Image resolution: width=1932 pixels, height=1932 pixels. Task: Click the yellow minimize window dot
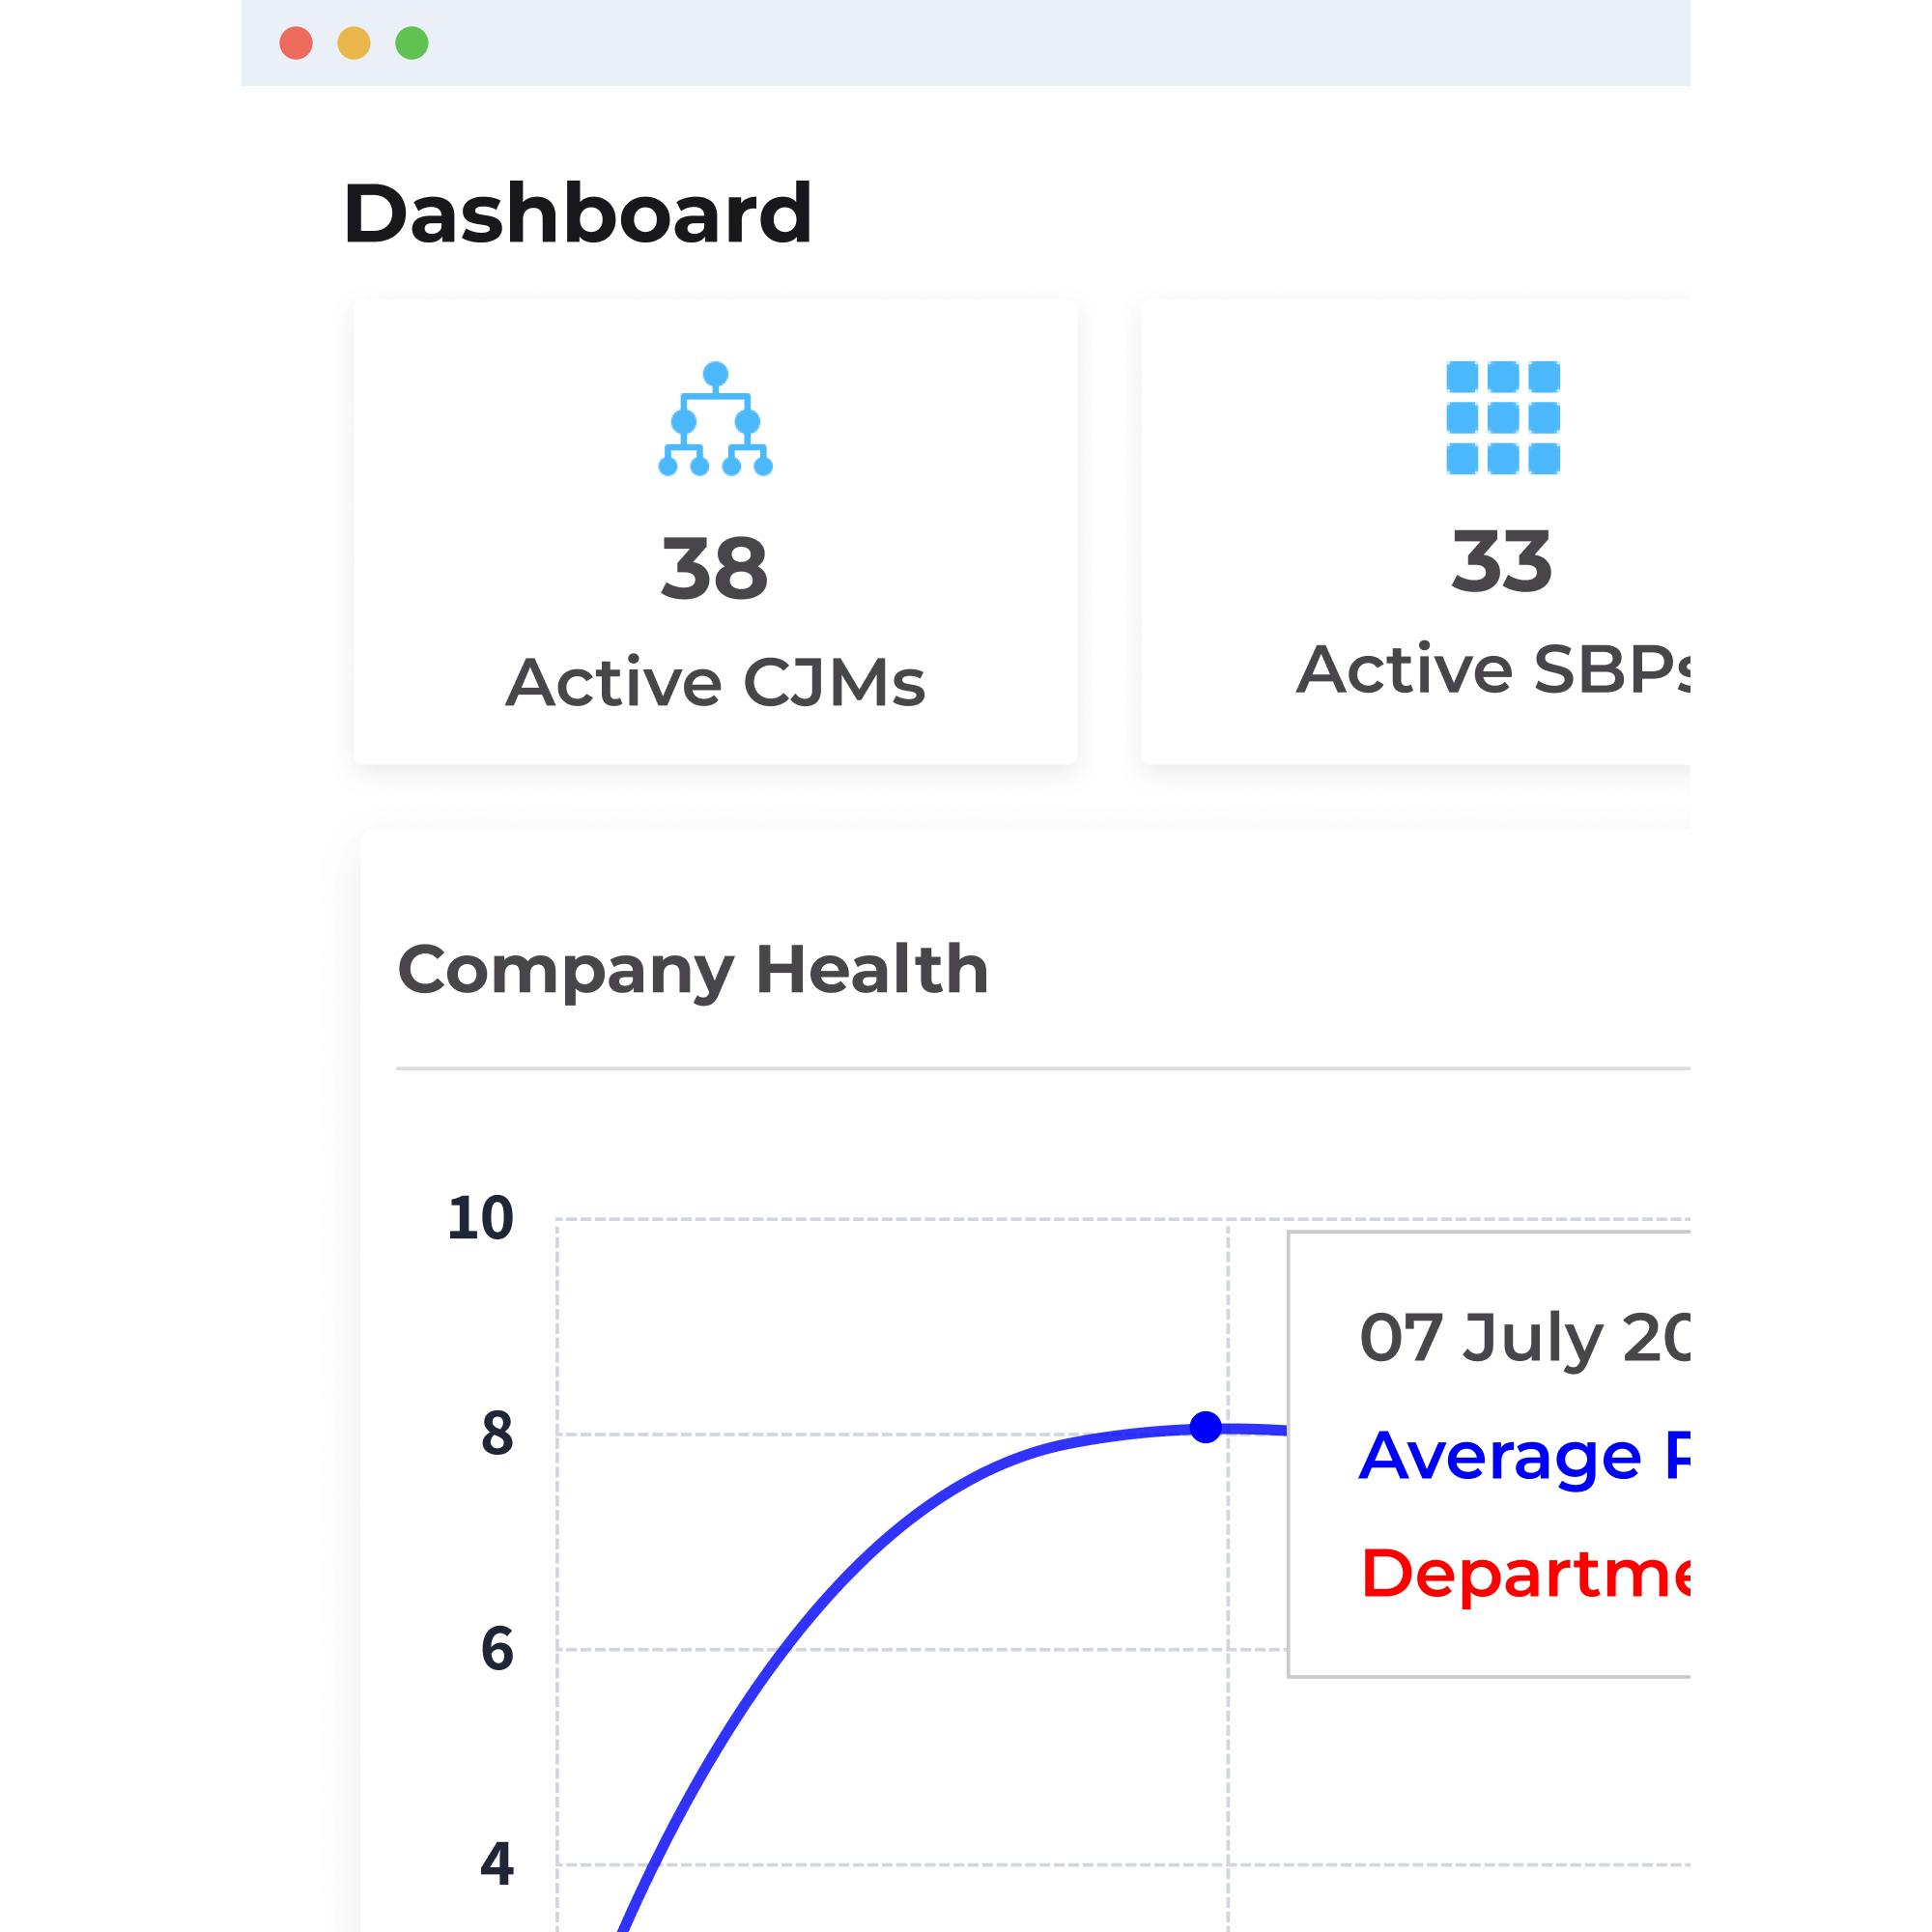click(354, 44)
